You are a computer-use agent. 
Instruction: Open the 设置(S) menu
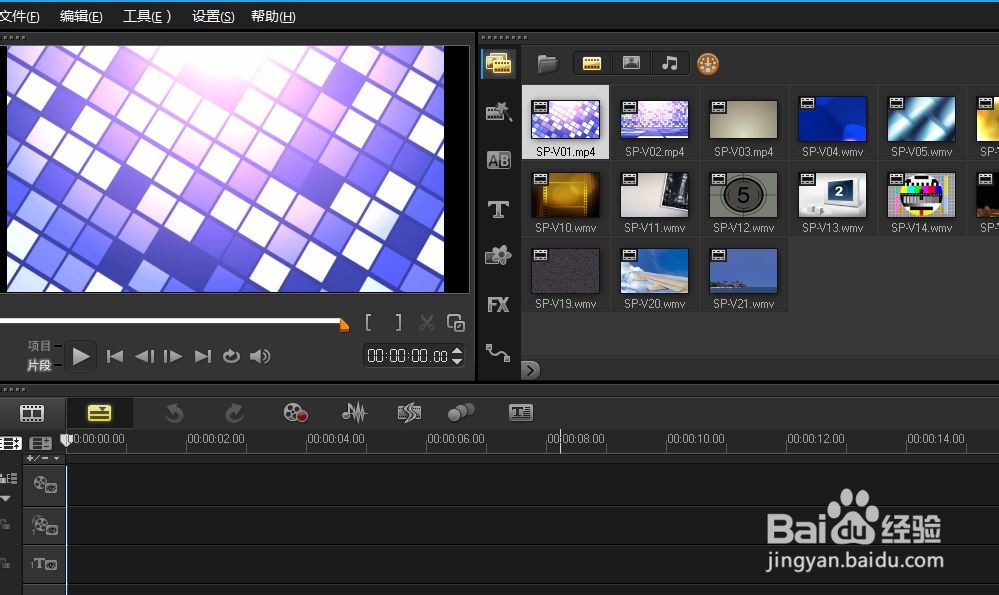click(x=213, y=16)
